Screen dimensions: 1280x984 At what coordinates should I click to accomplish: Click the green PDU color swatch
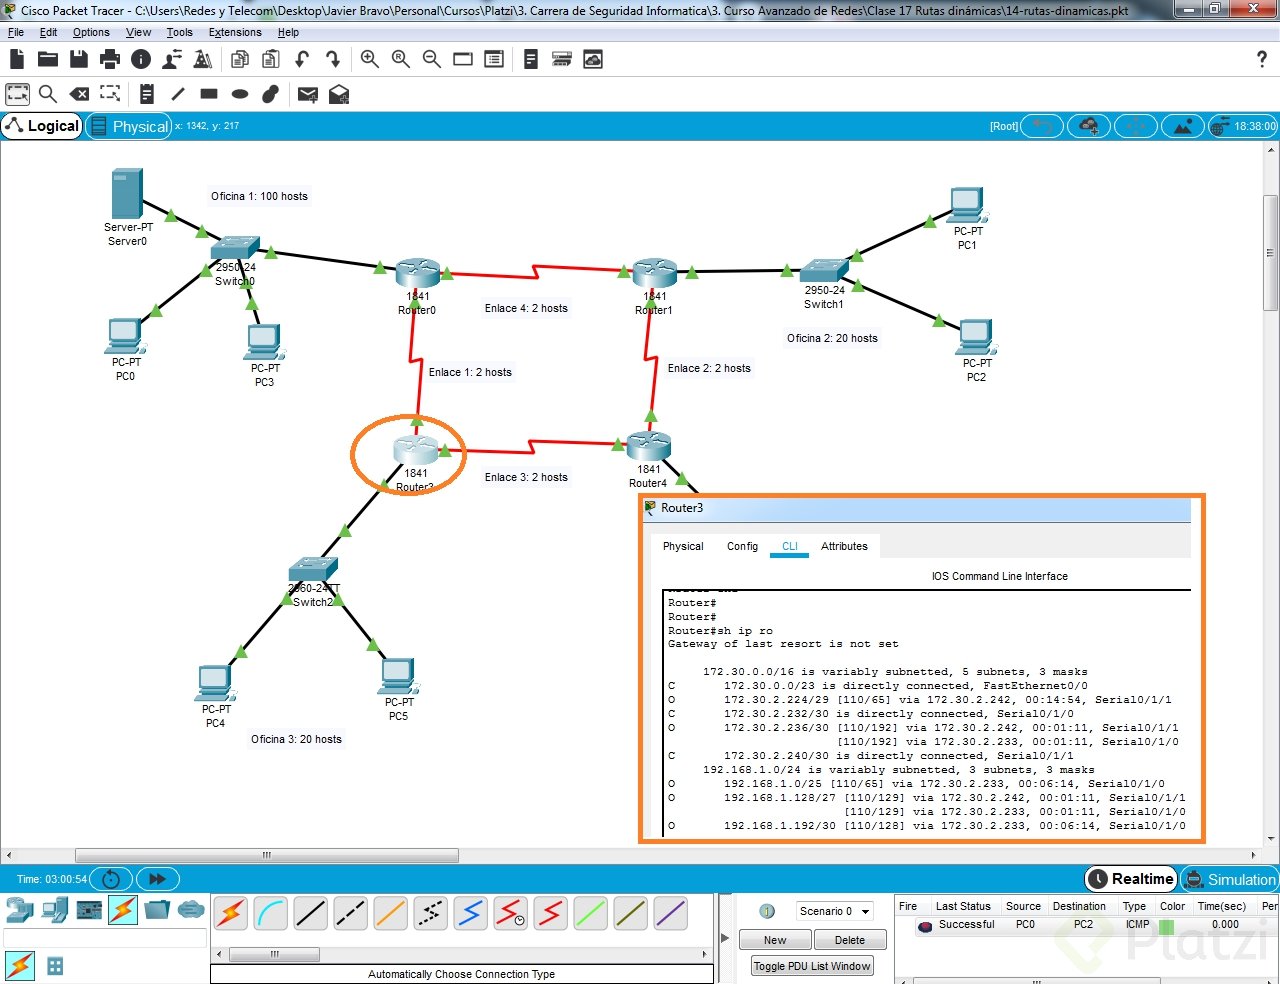[1166, 925]
